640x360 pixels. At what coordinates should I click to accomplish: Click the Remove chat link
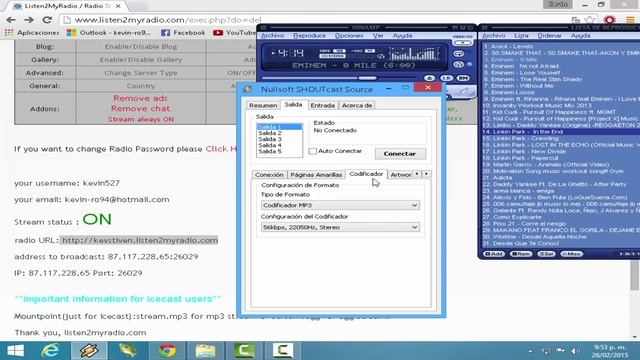(x=140, y=109)
